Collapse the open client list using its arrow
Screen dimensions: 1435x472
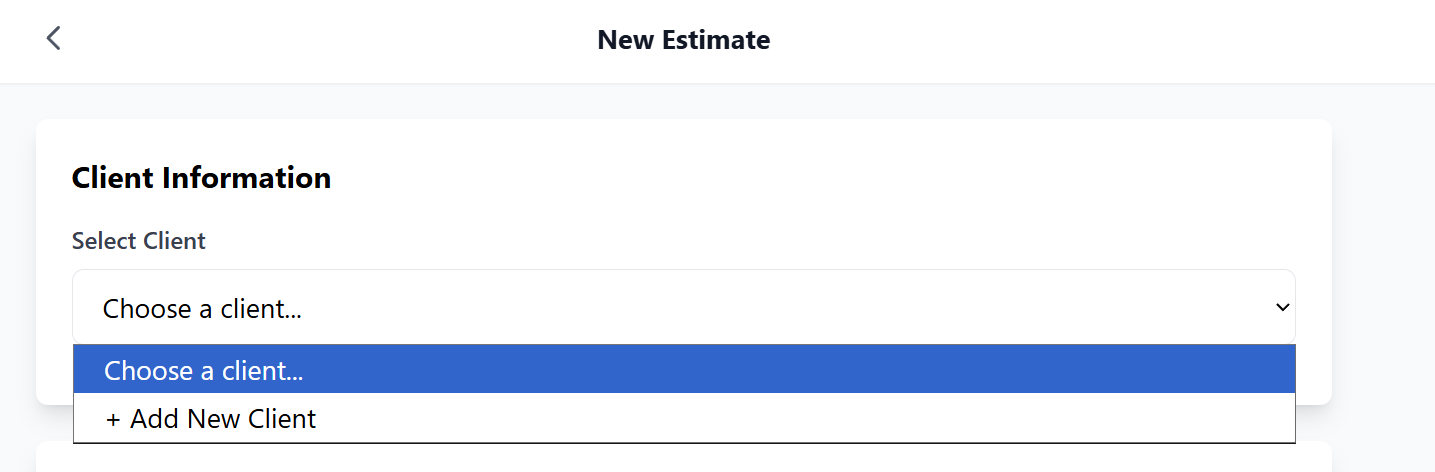pos(1282,308)
